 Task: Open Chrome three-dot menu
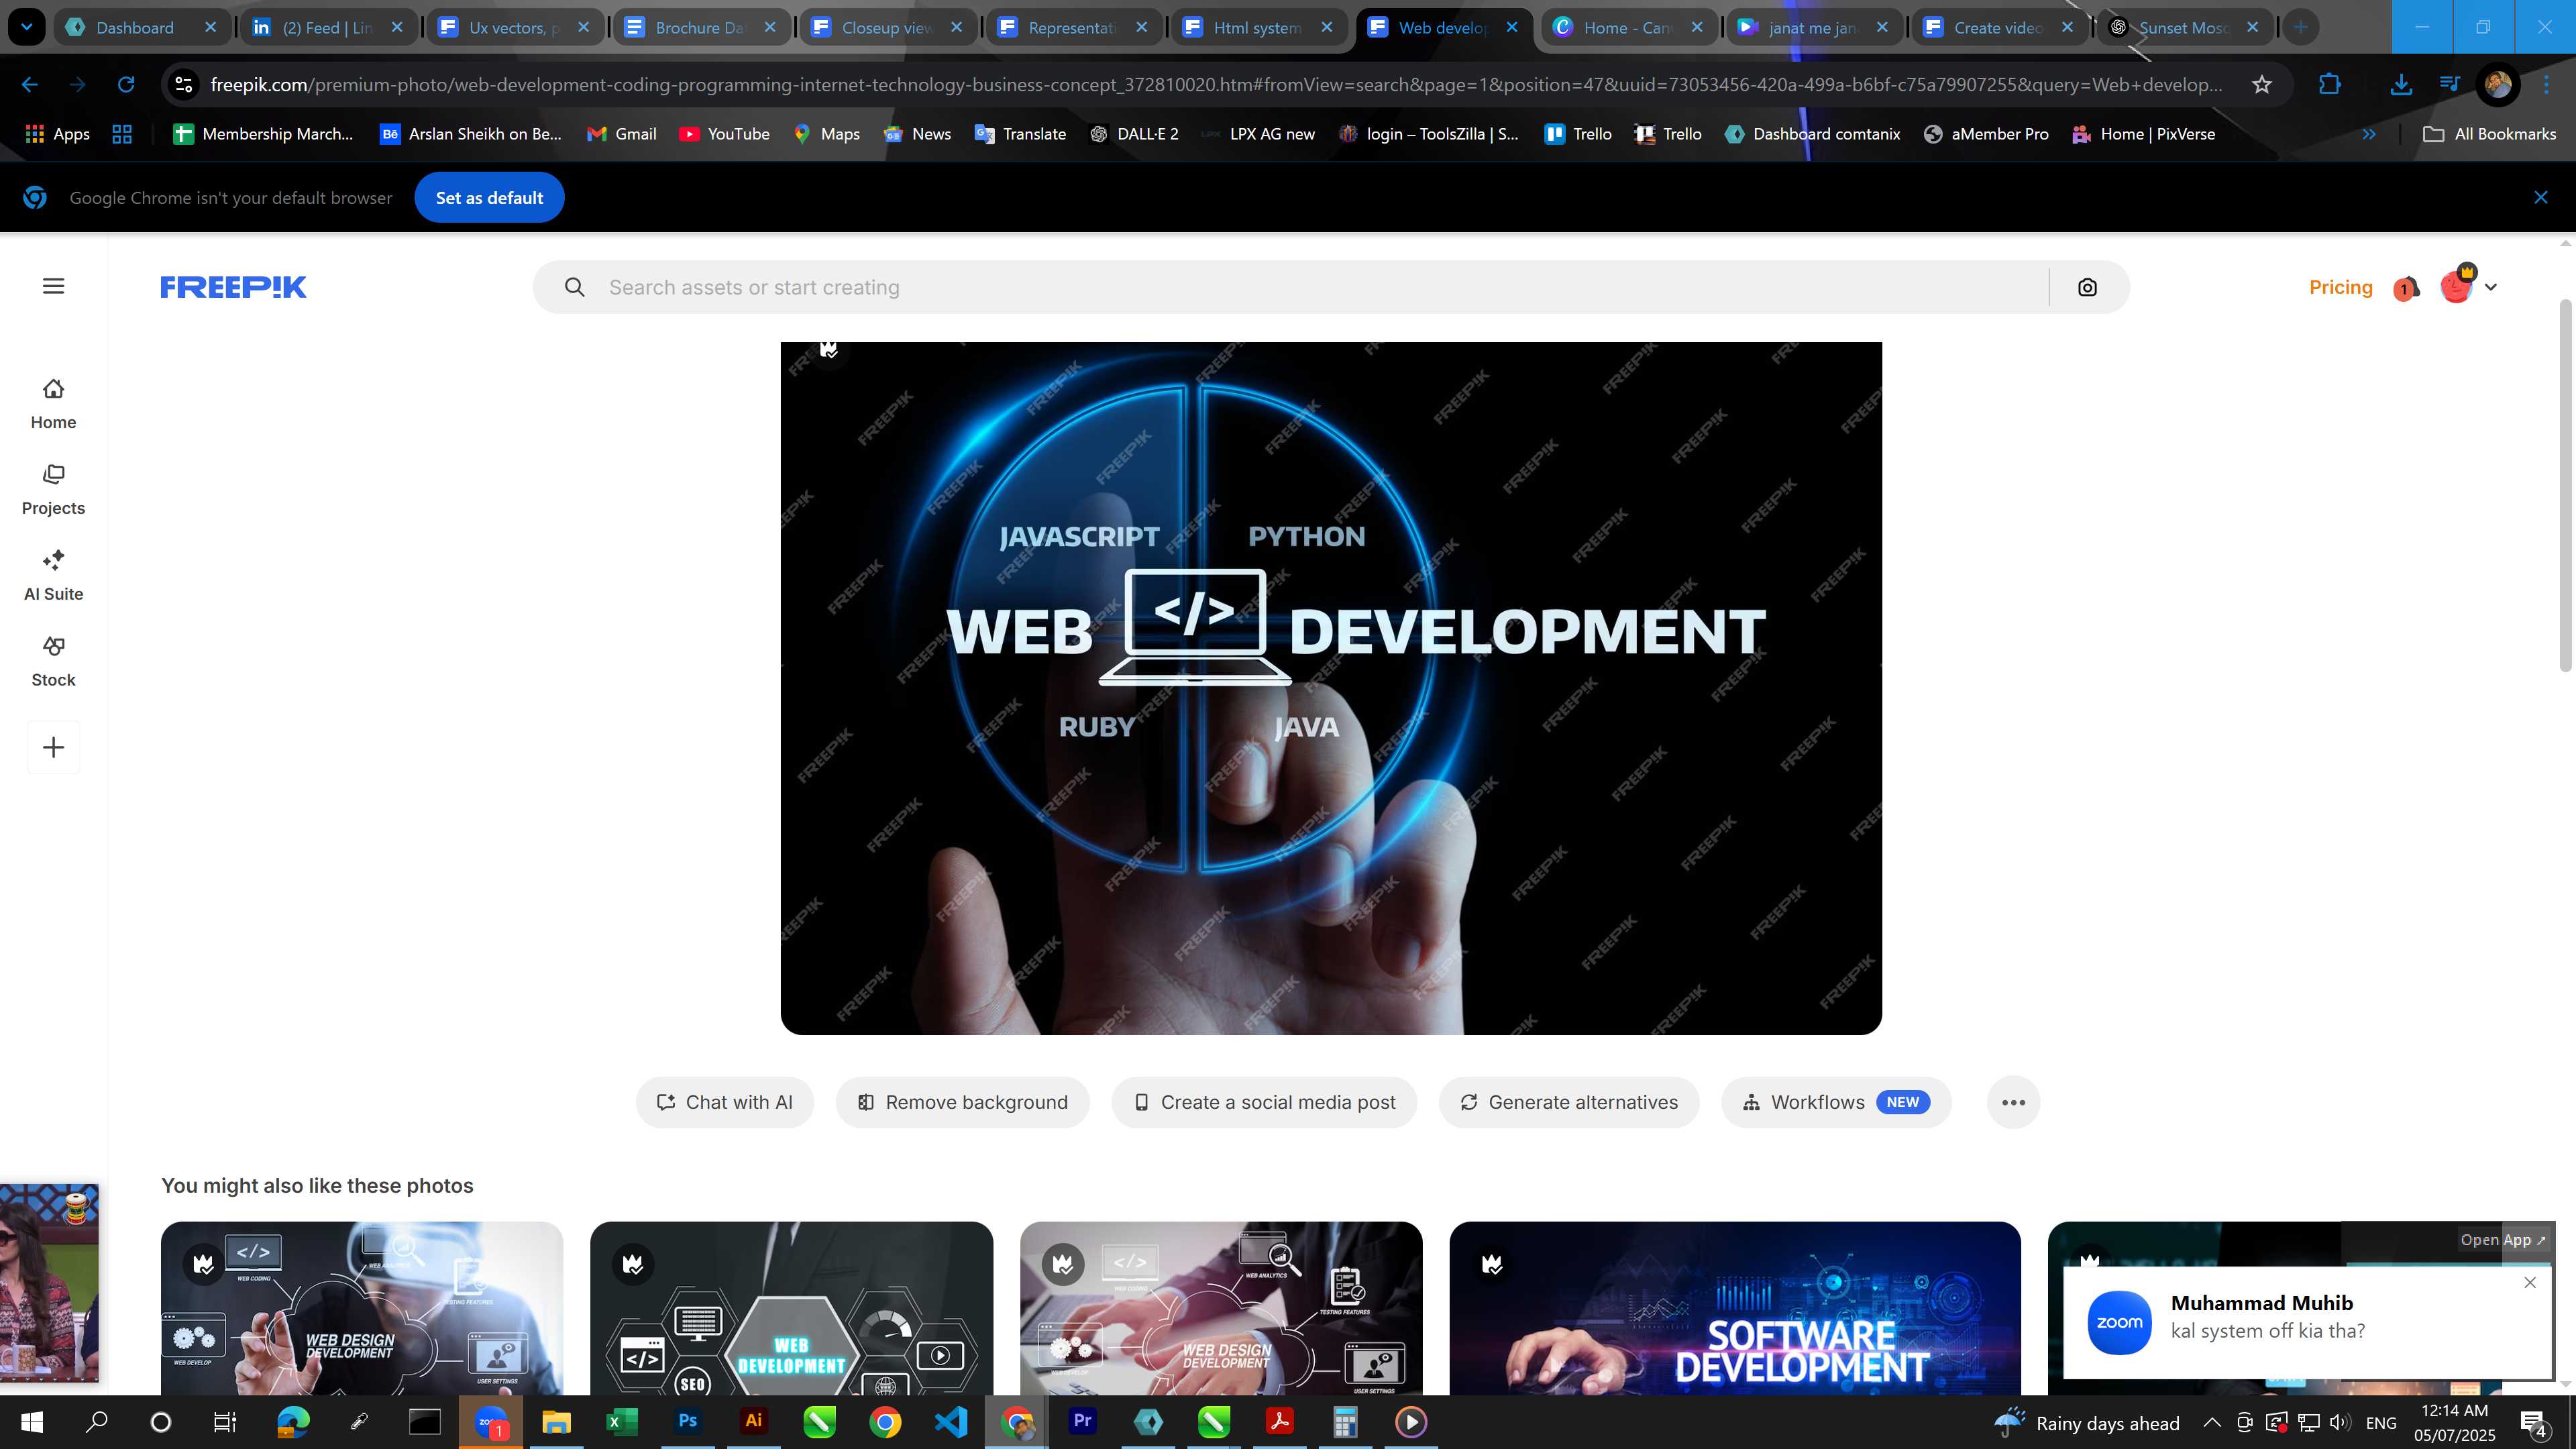(x=2546, y=85)
